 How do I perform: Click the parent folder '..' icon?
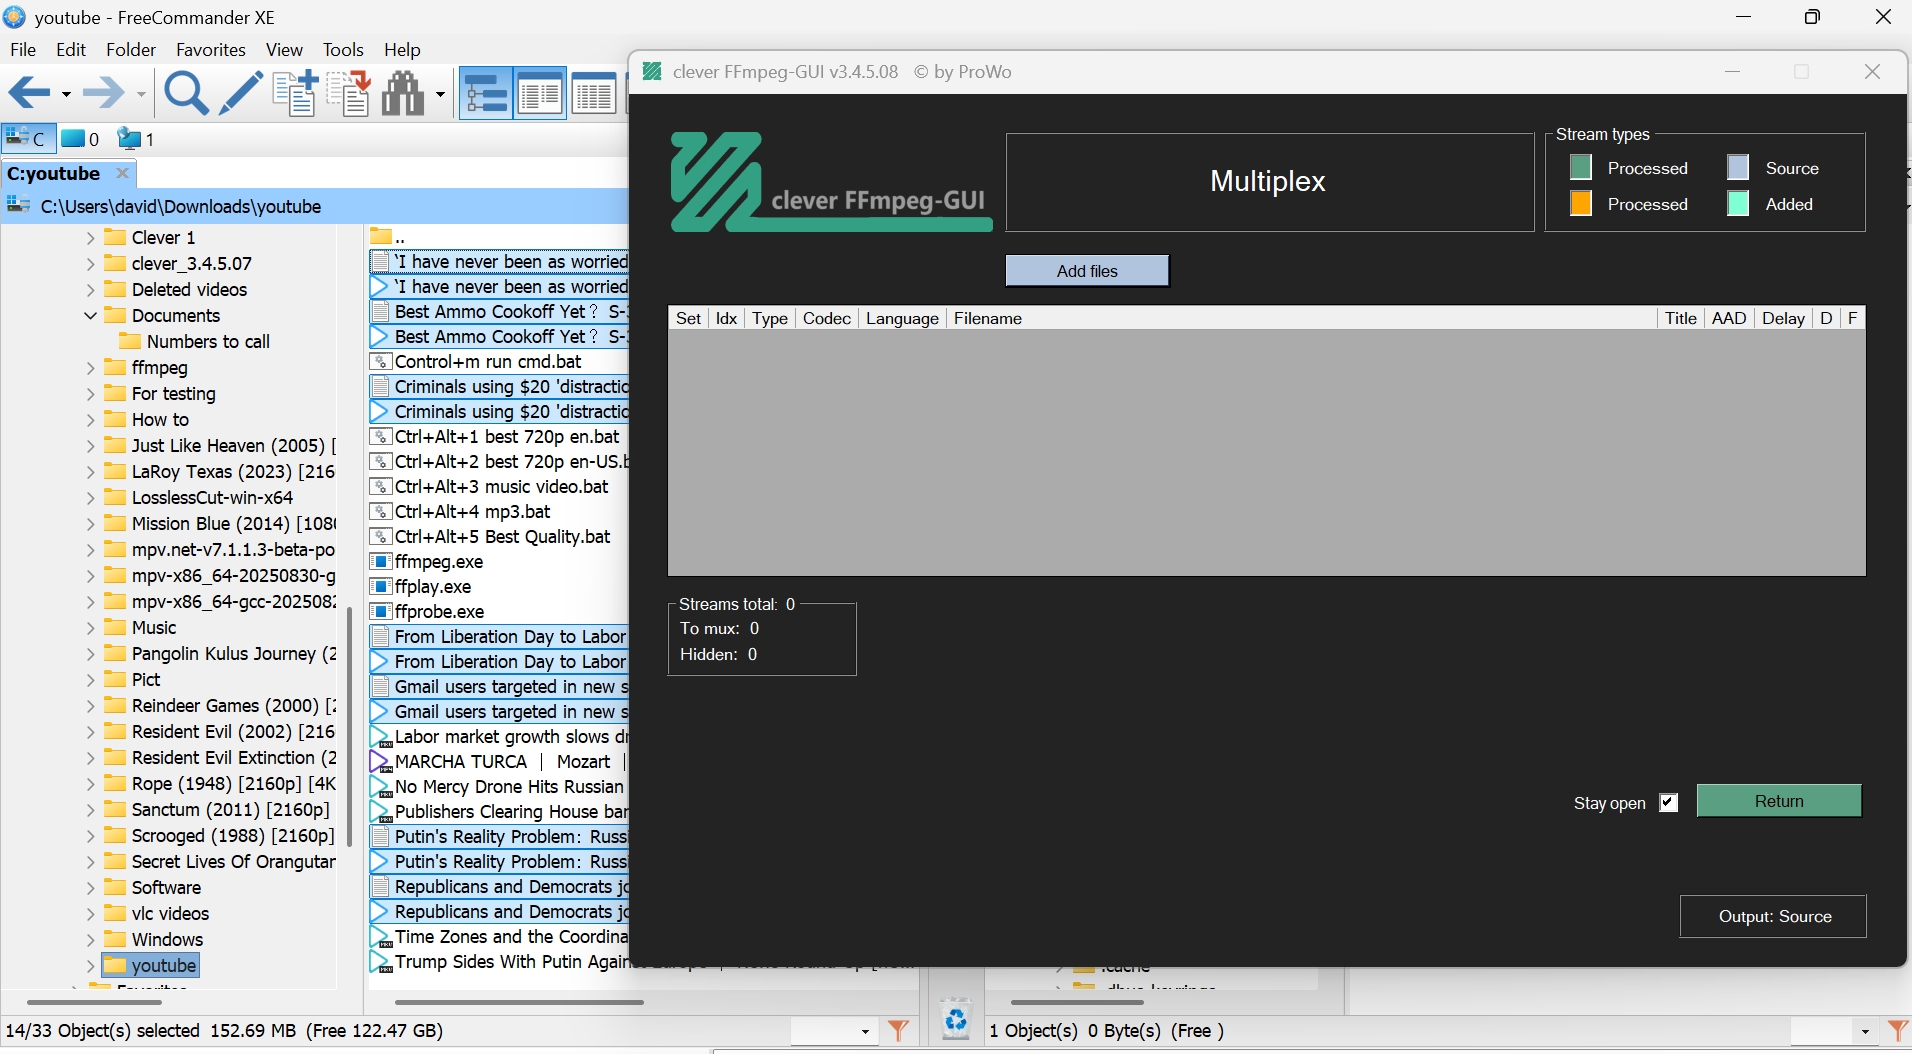click(380, 236)
